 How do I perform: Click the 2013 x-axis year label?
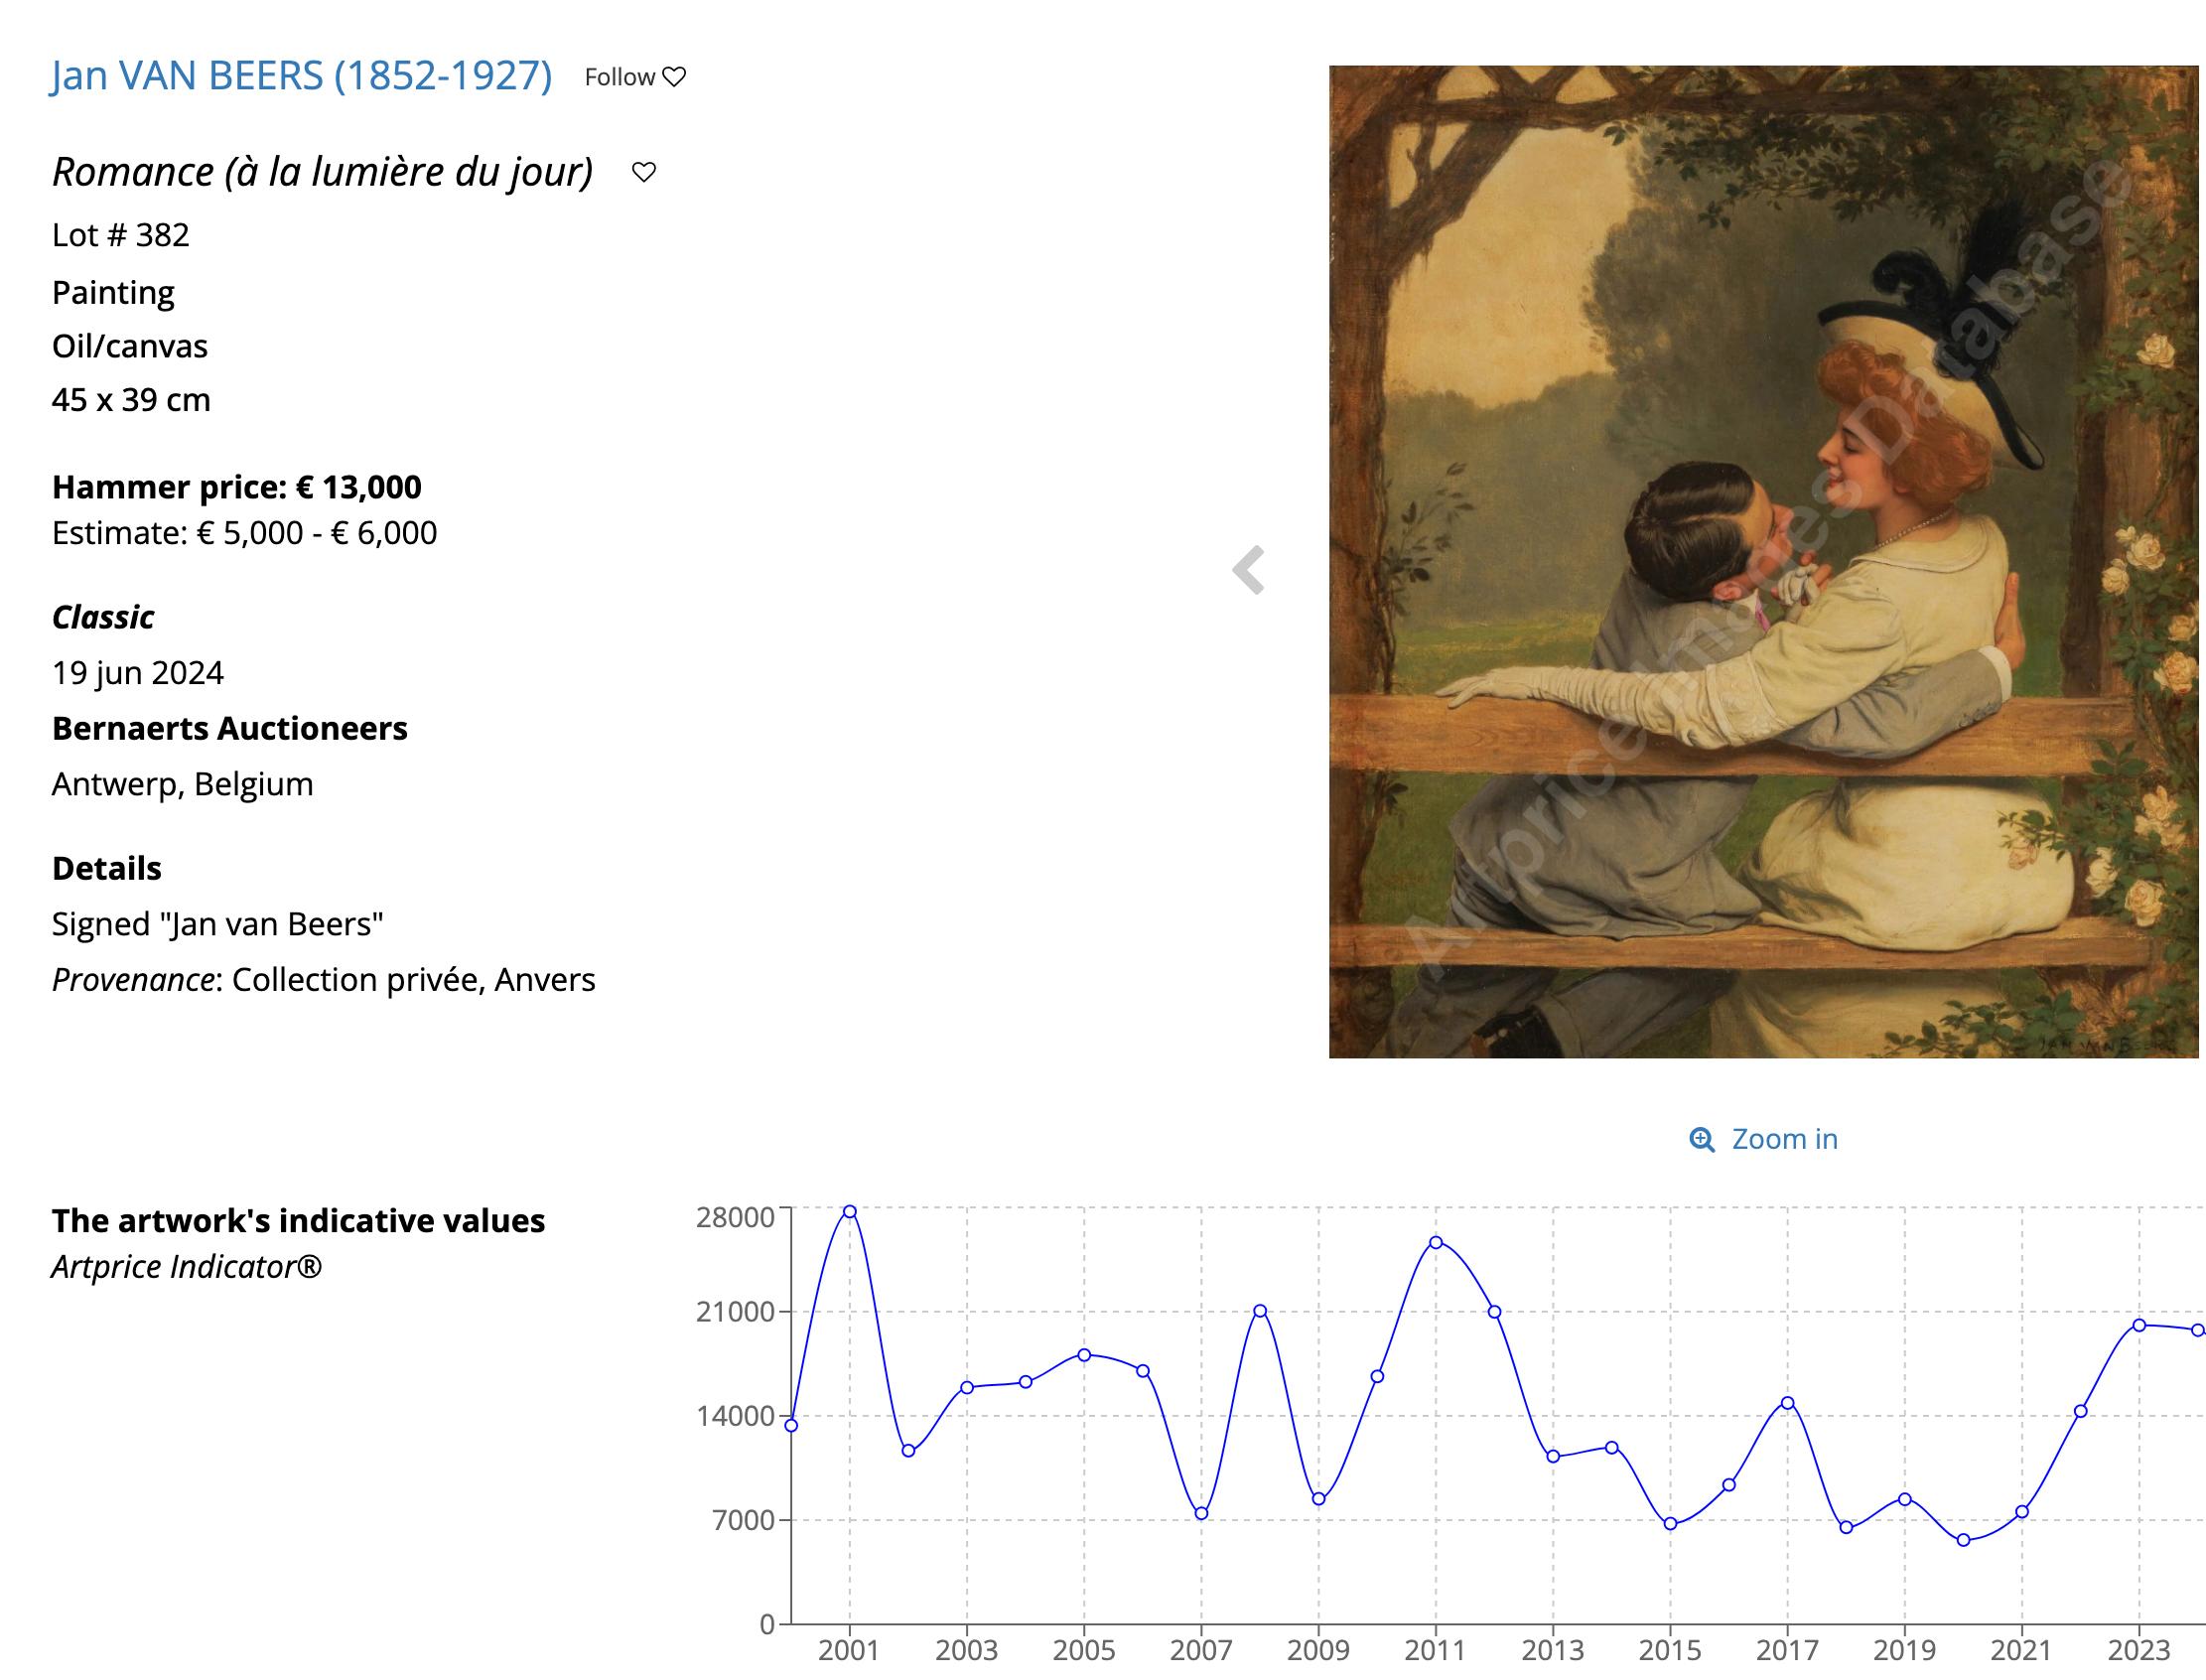[1553, 1649]
